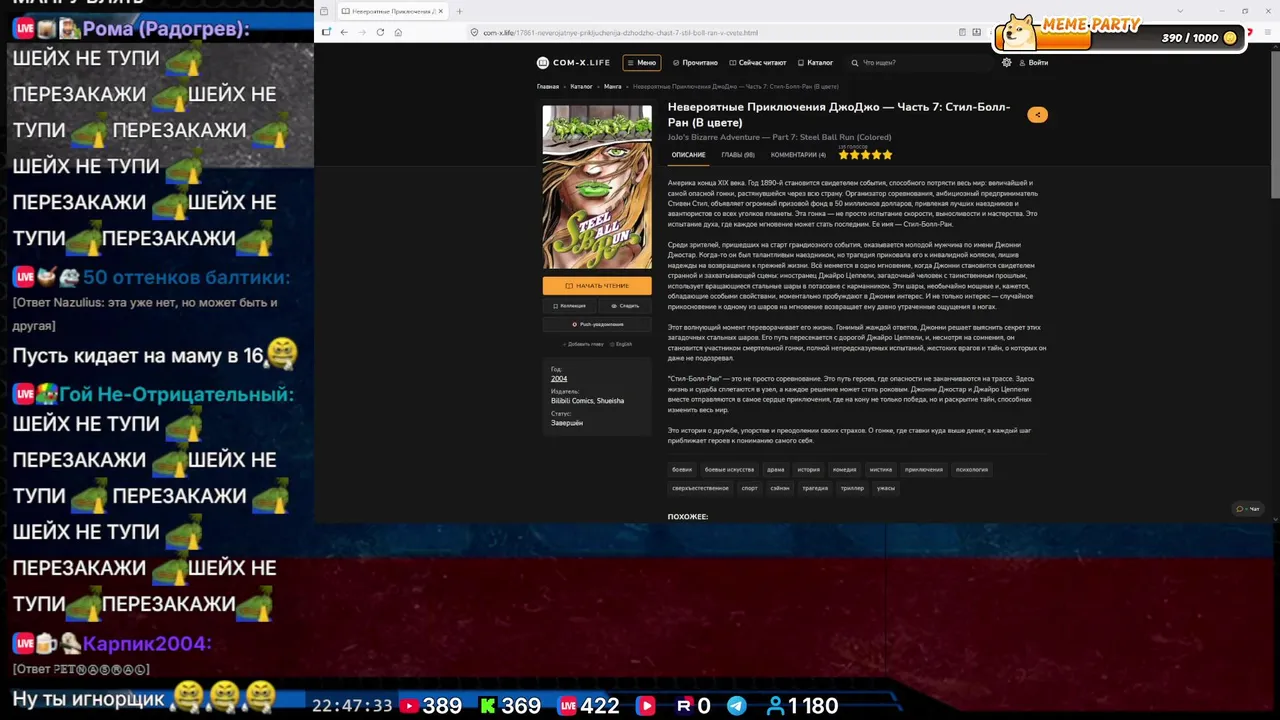Click the browser forward arrow
1280x720 pixels.
(x=362, y=32)
